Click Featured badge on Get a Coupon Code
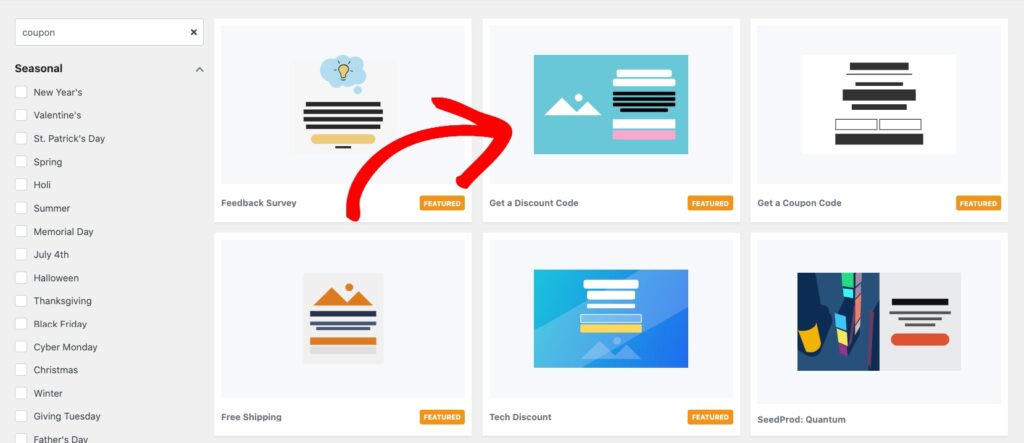 978,203
